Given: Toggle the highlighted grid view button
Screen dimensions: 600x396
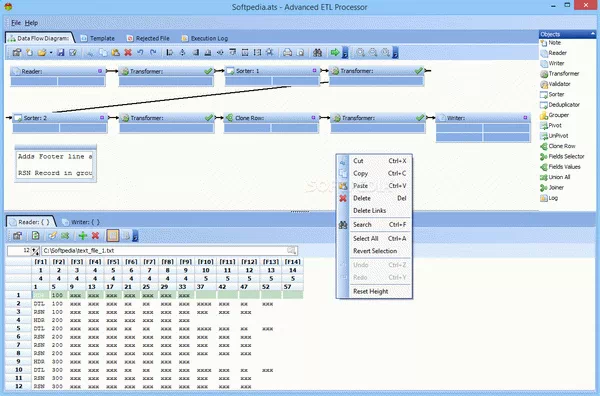Looking at the screenshot, I should pos(112,236).
